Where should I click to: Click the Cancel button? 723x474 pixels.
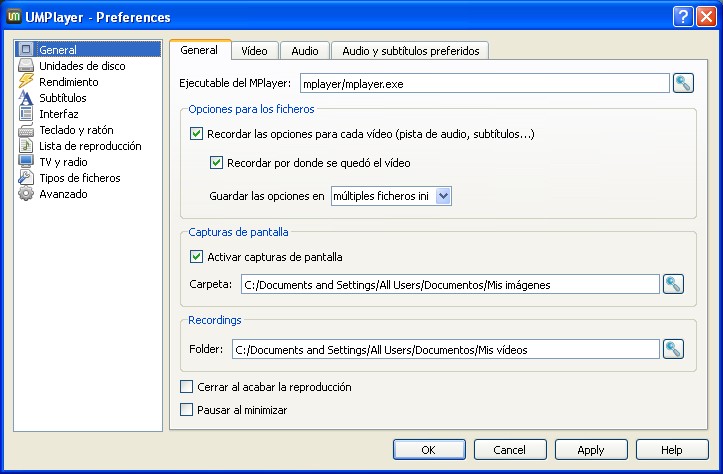(510, 450)
